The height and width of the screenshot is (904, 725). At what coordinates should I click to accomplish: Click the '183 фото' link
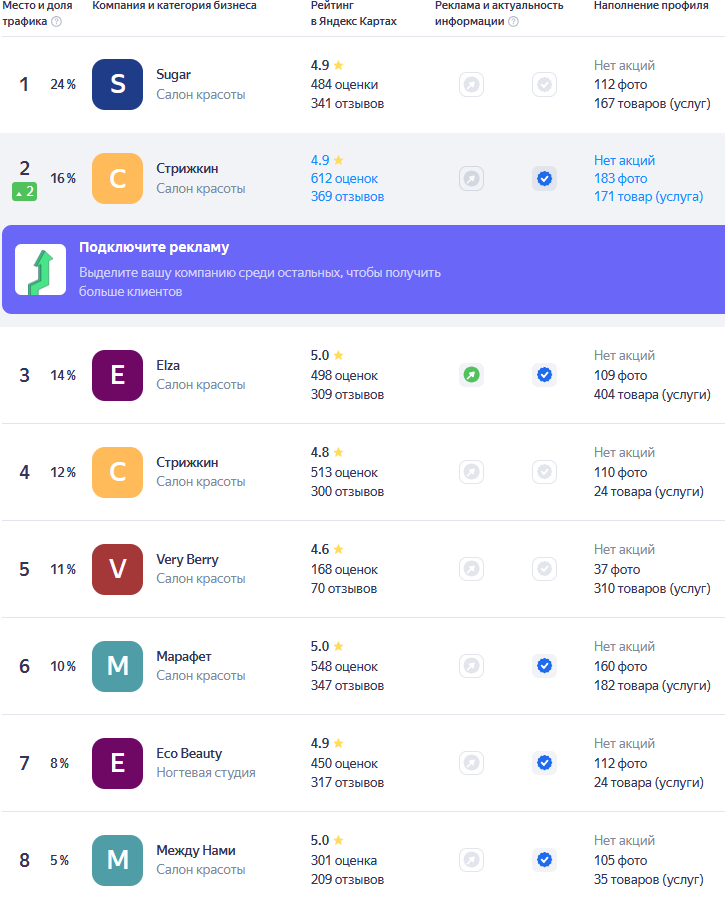(620, 179)
